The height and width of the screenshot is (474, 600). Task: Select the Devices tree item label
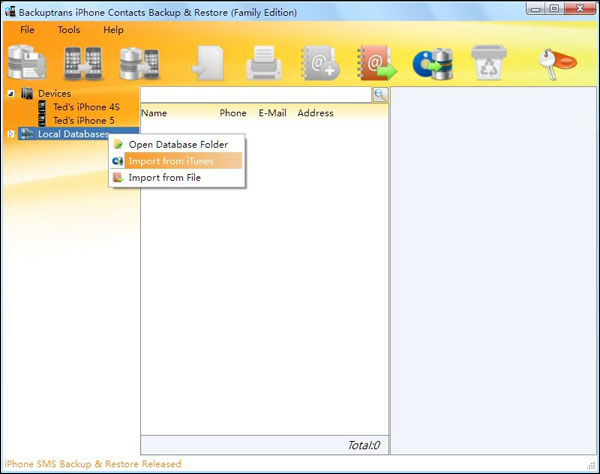point(54,93)
